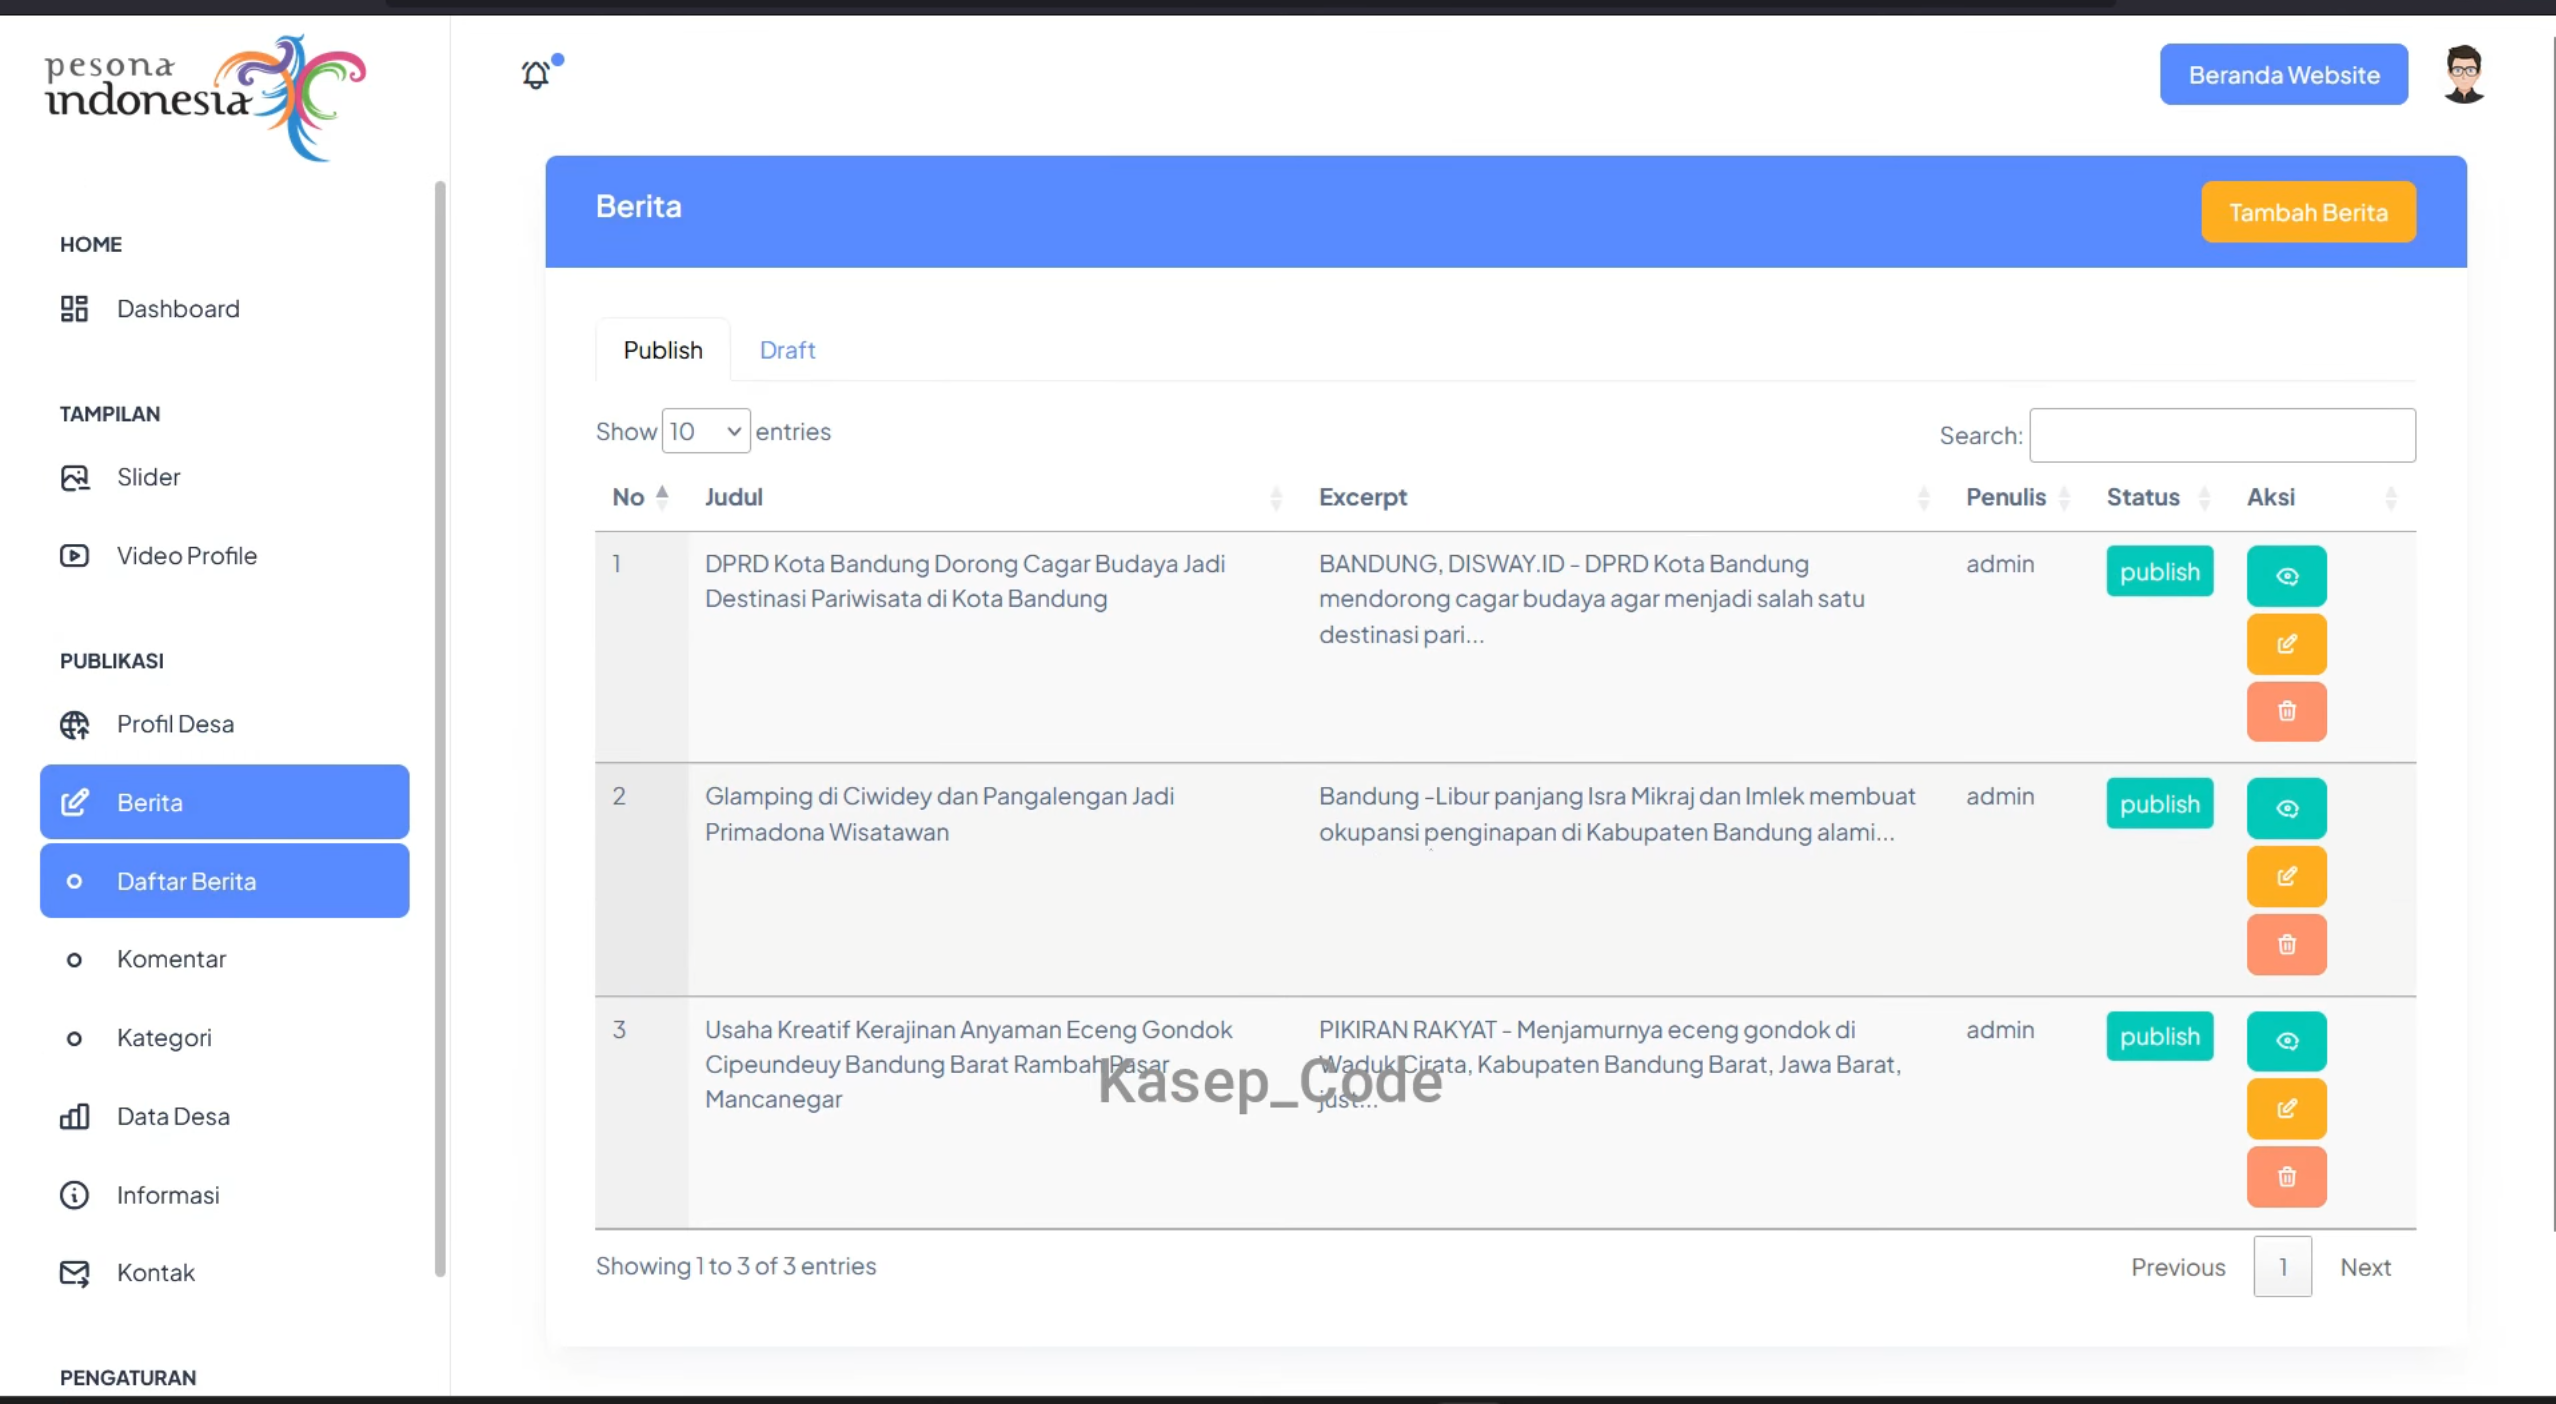Click the Dashboard grid icon
The image size is (2556, 1404).
pyautogui.click(x=74, y=309)
